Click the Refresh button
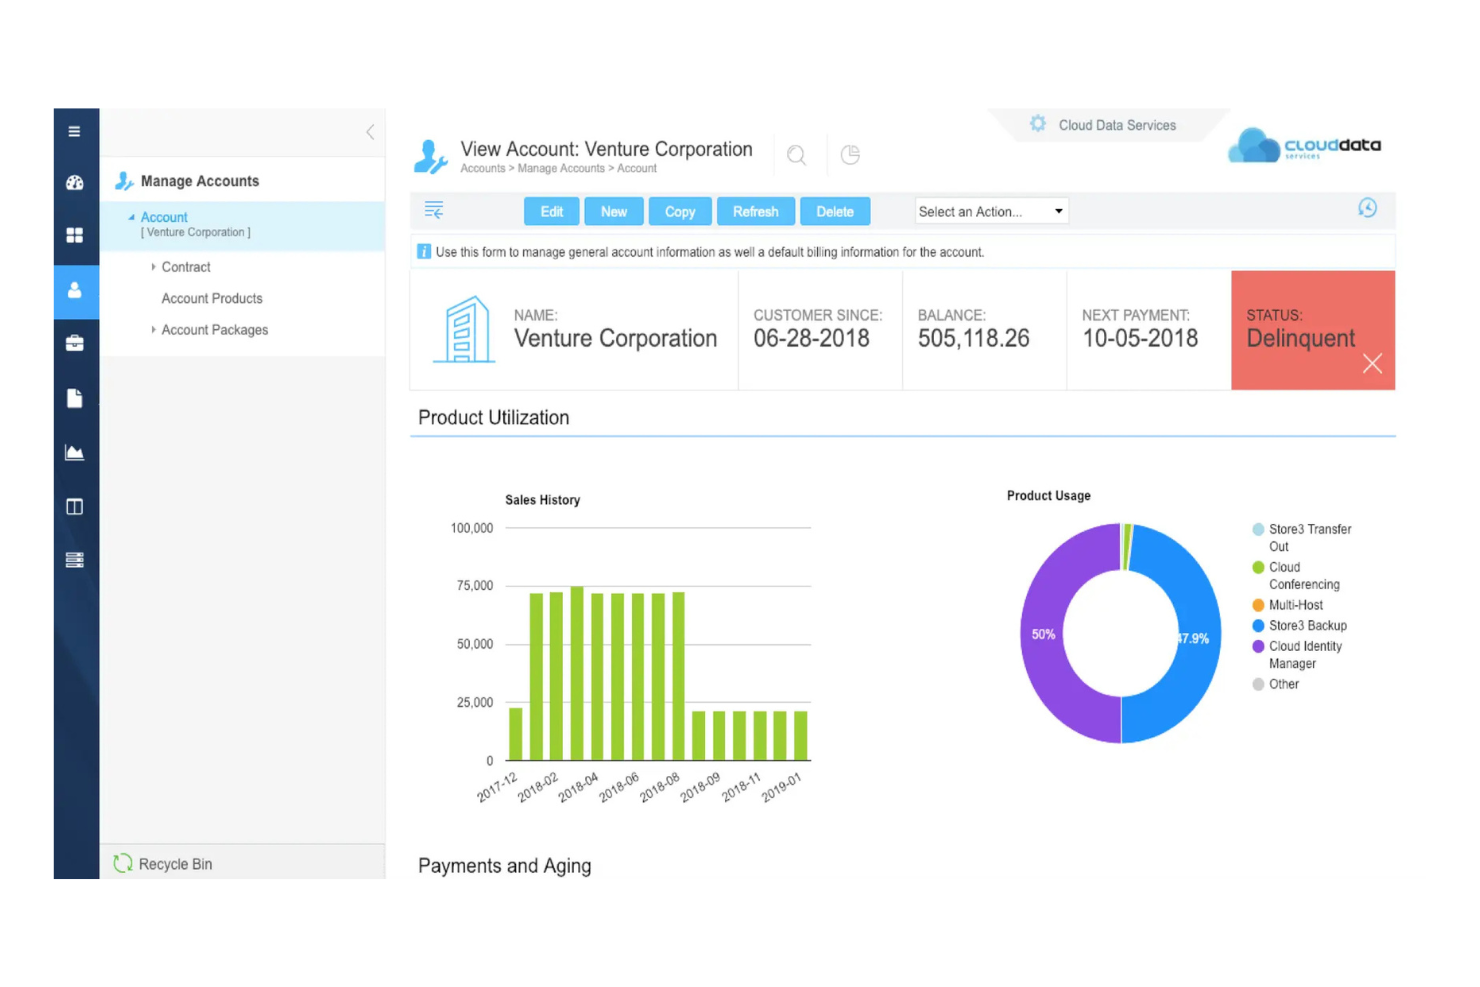 click(x=756, y=211)
